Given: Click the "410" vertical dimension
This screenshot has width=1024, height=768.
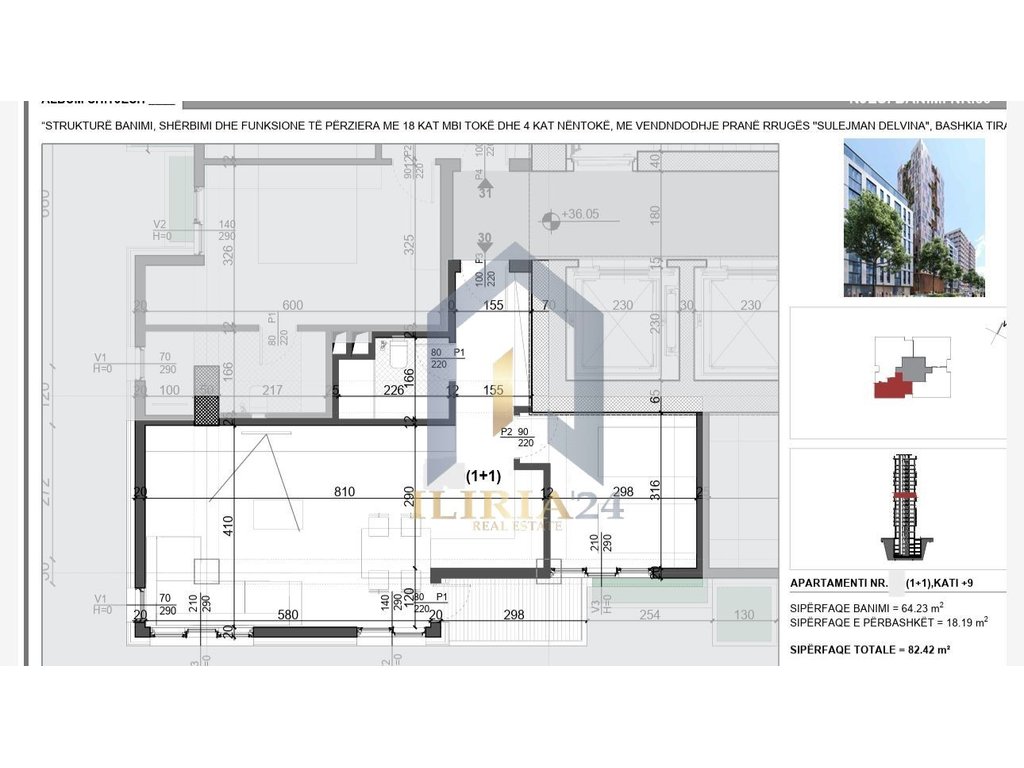Looking at the screenshot, I should (228, 526).
